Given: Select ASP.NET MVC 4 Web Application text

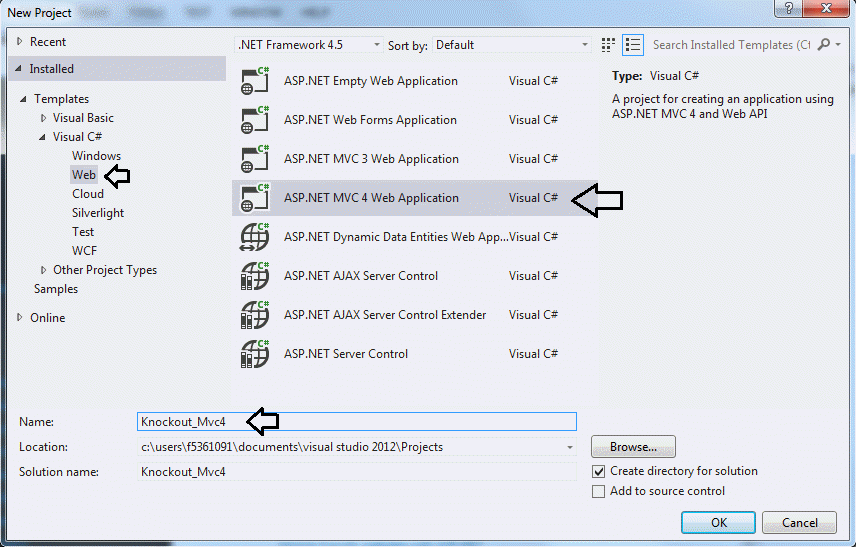Looking at the screenshot, I should tap(371, 198).
